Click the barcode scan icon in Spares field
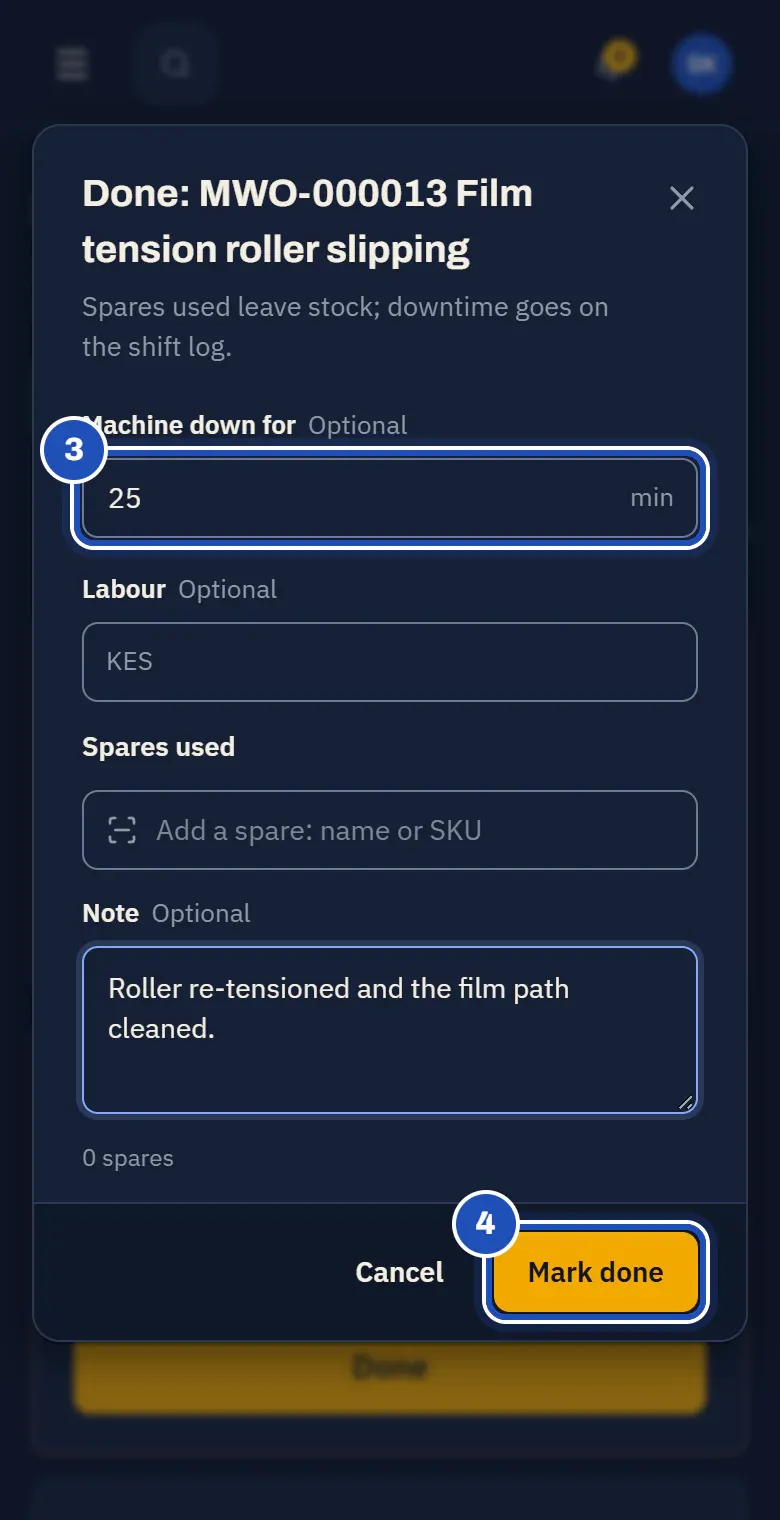Viewport: 780px width, 1520px height. click(122, 830)
